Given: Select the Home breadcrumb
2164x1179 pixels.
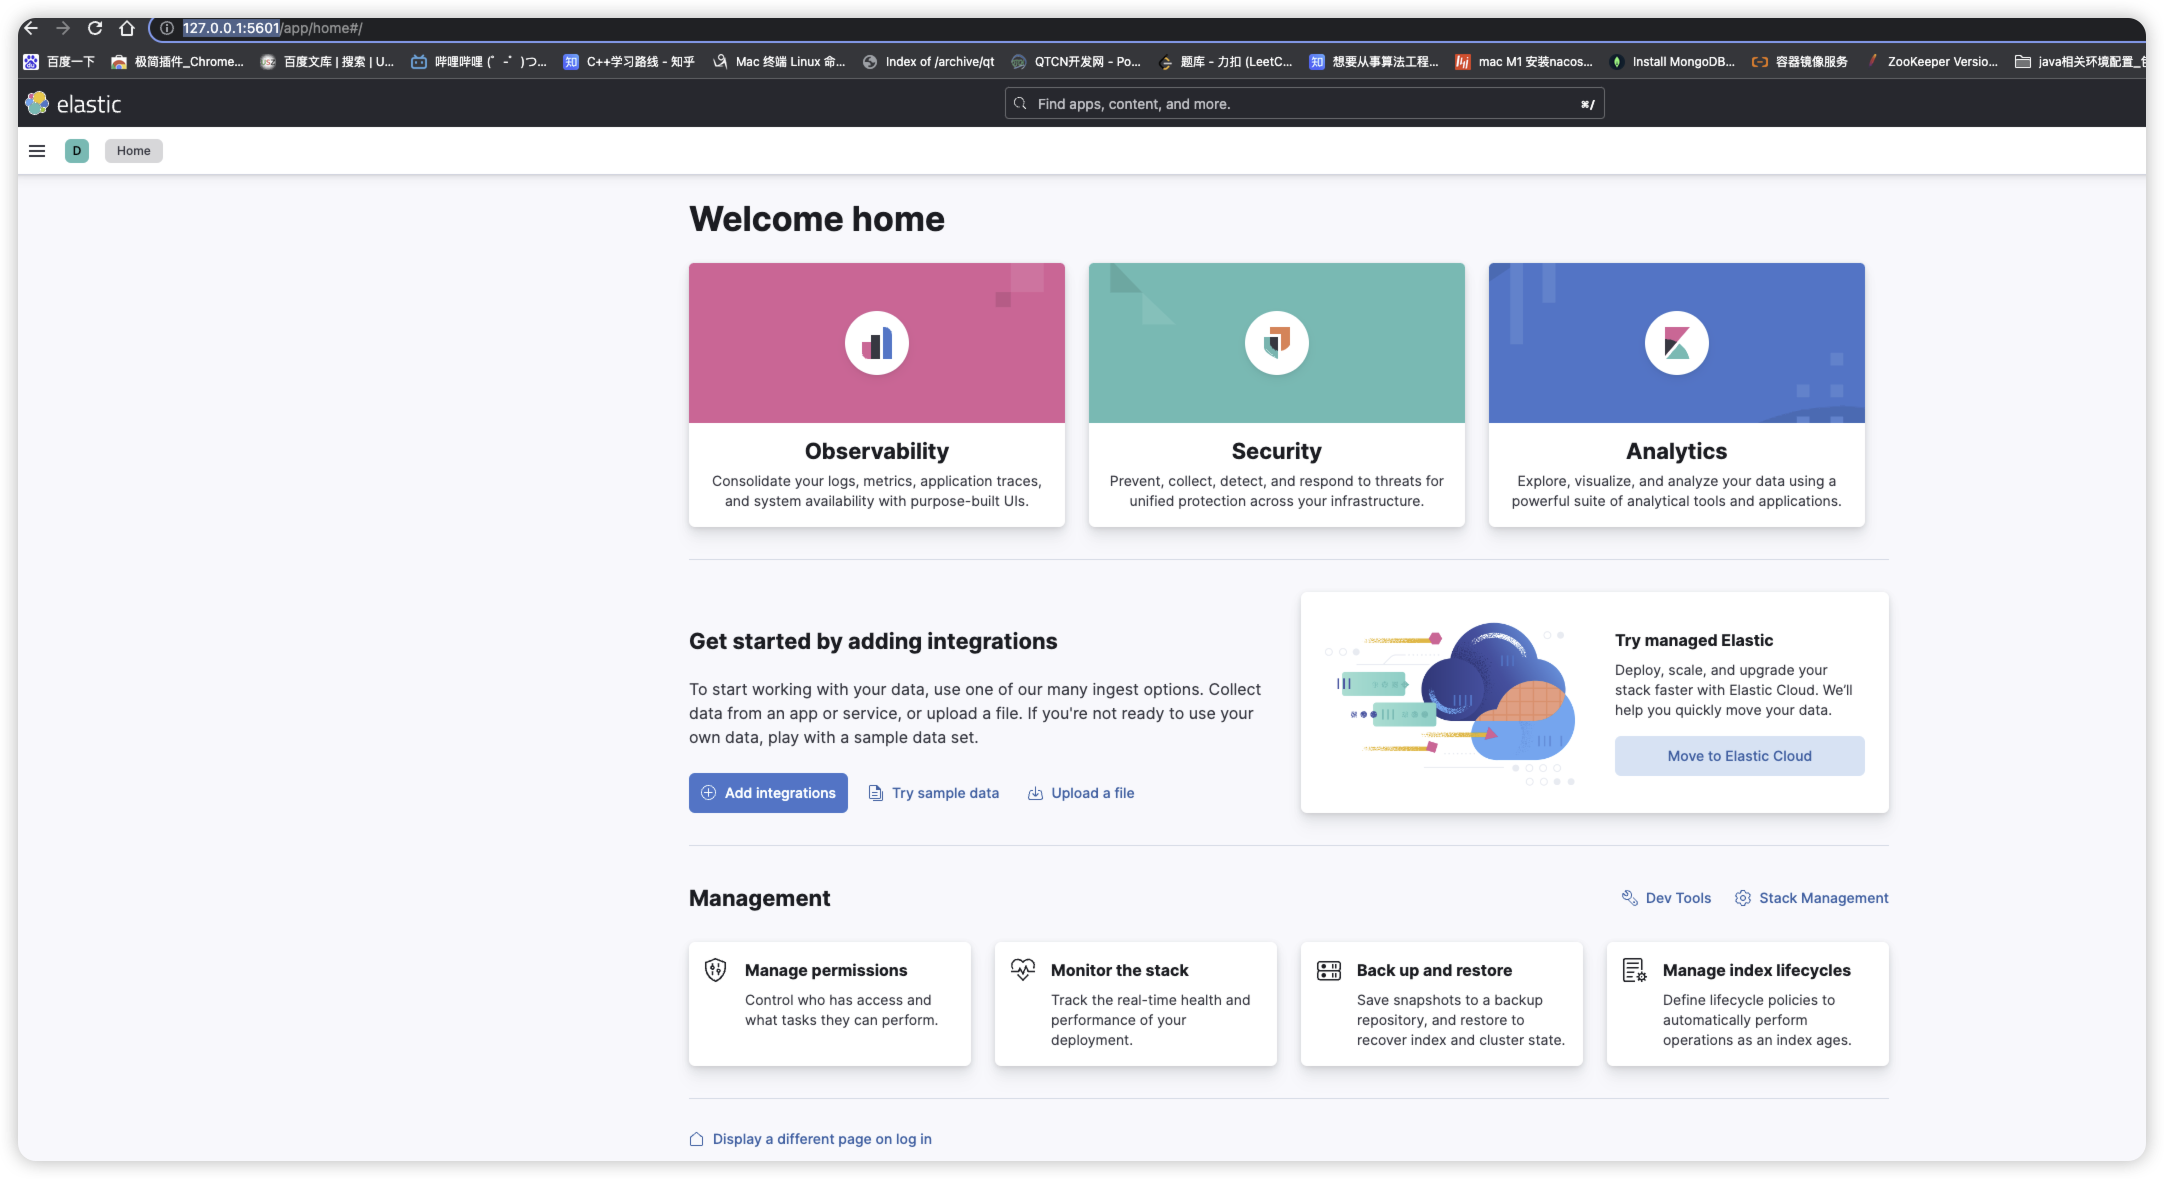Looking at the screenshot, I should tap(133, 151).
